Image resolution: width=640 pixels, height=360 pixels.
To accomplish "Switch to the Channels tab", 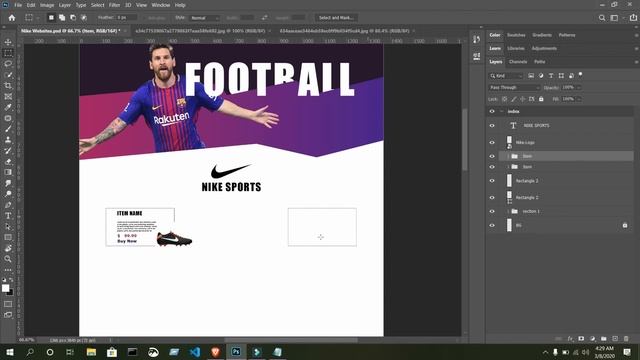I will click(518, 62).
